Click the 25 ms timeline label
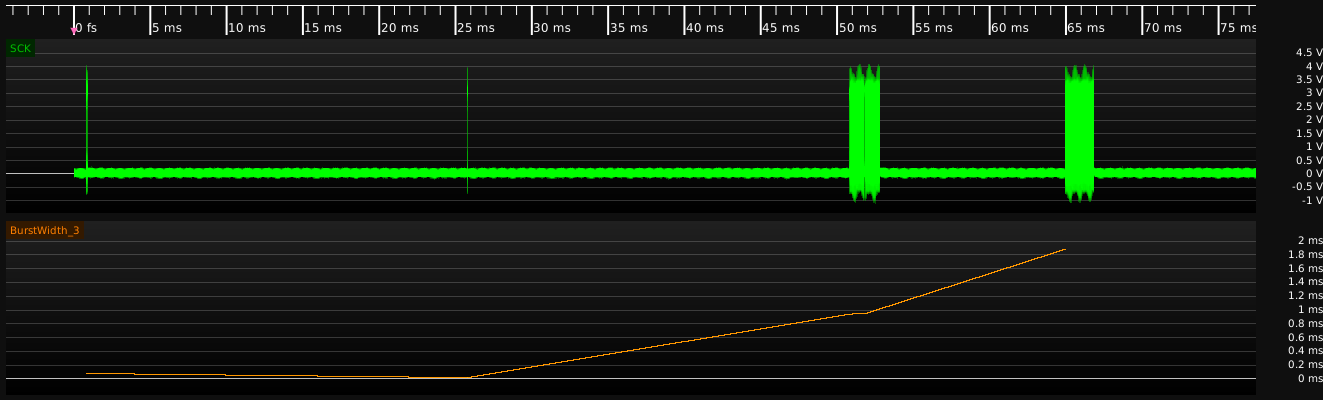Screen dimensions: 1323x400 tap(476, 28)
